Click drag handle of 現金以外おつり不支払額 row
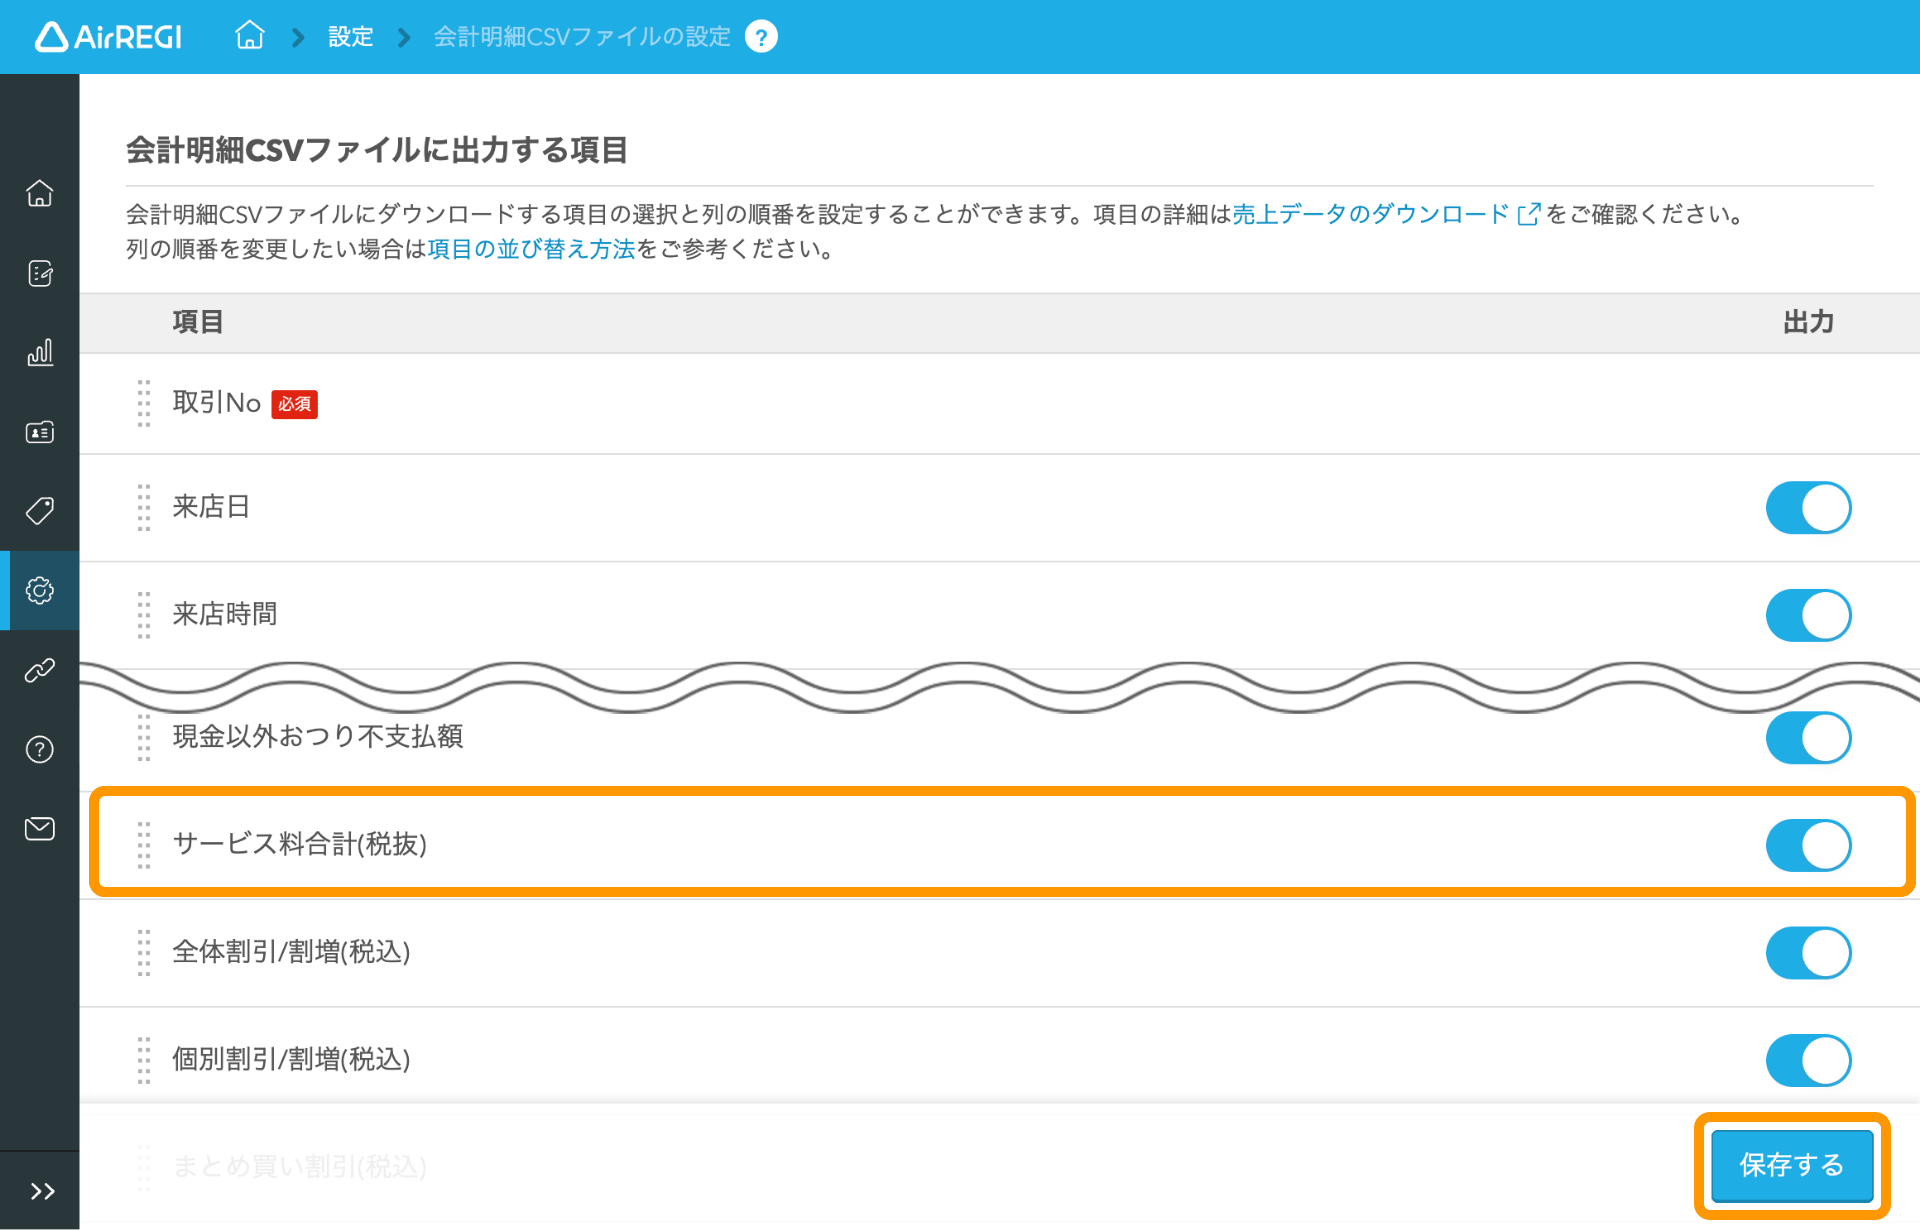The image size is (1920, 1230). pyautogui.click(x=144, y=737)
